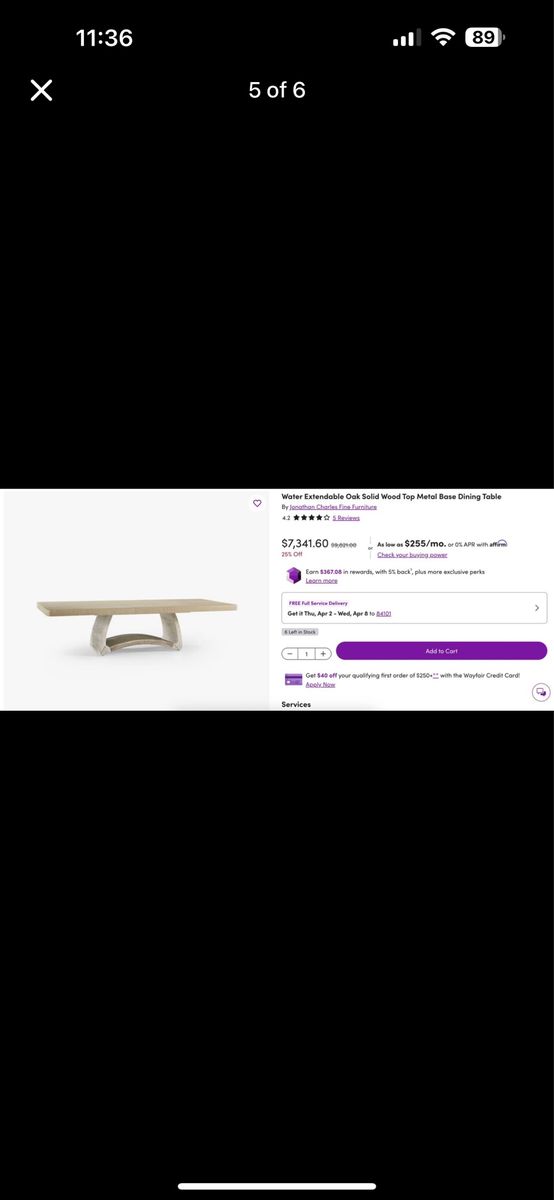Click Learn more about rewards
The image size is (554, 1200).
(x=321, y=581)
